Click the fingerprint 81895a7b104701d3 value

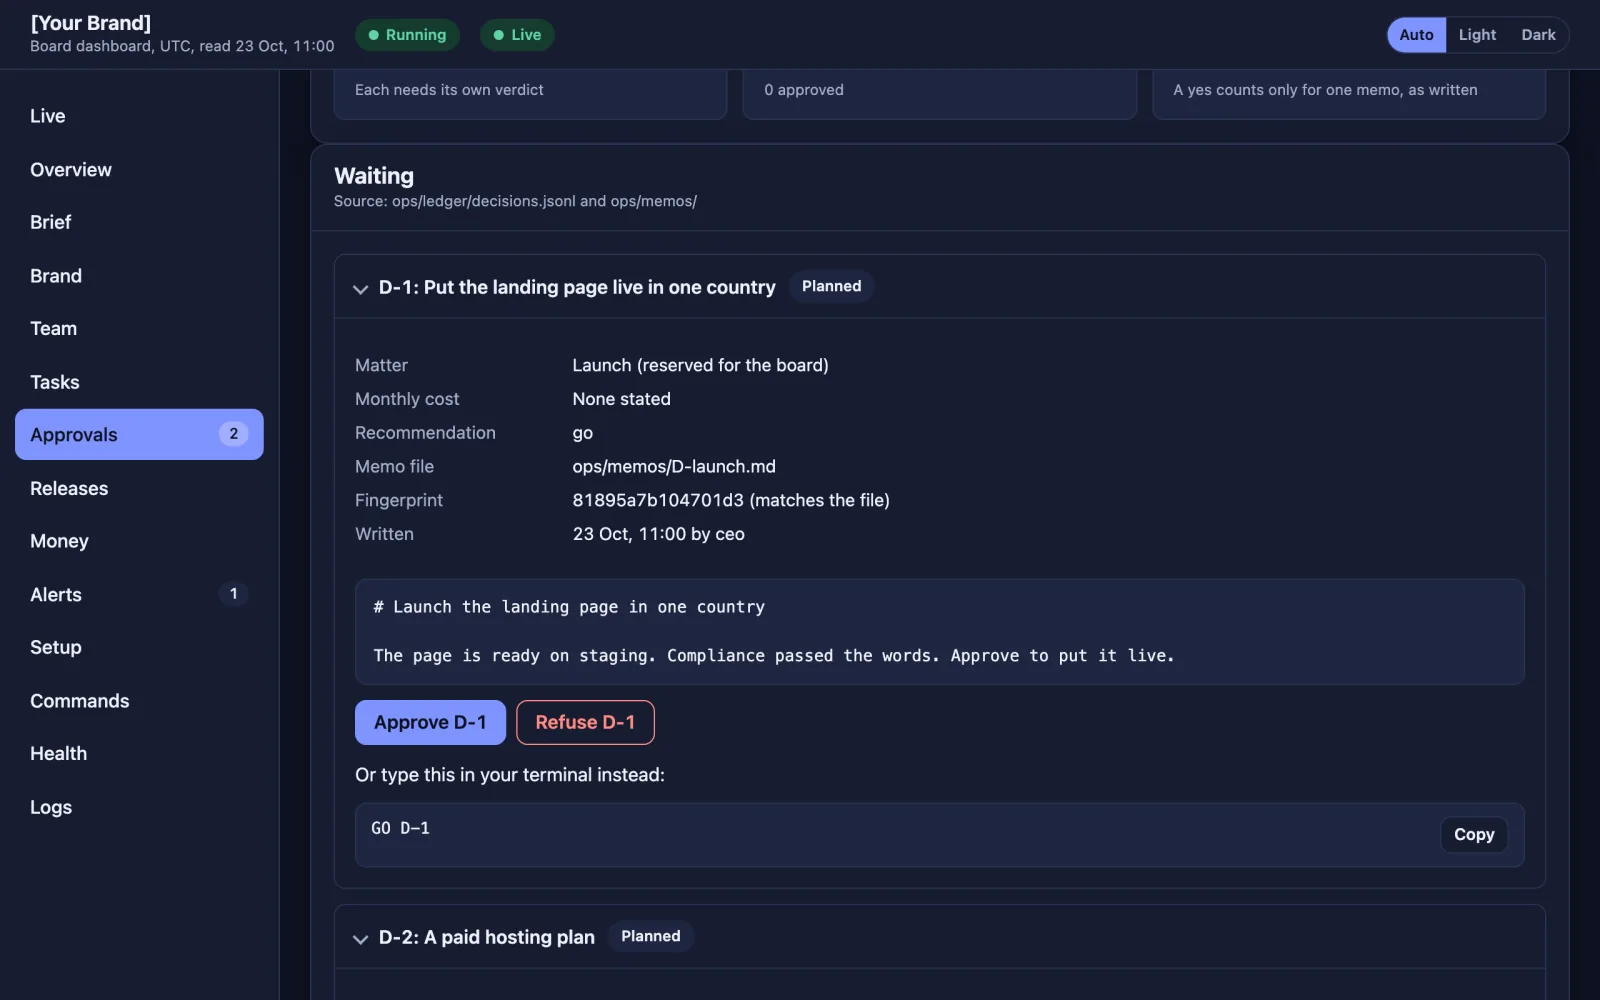pyautogui.click(x=658, y=500)
